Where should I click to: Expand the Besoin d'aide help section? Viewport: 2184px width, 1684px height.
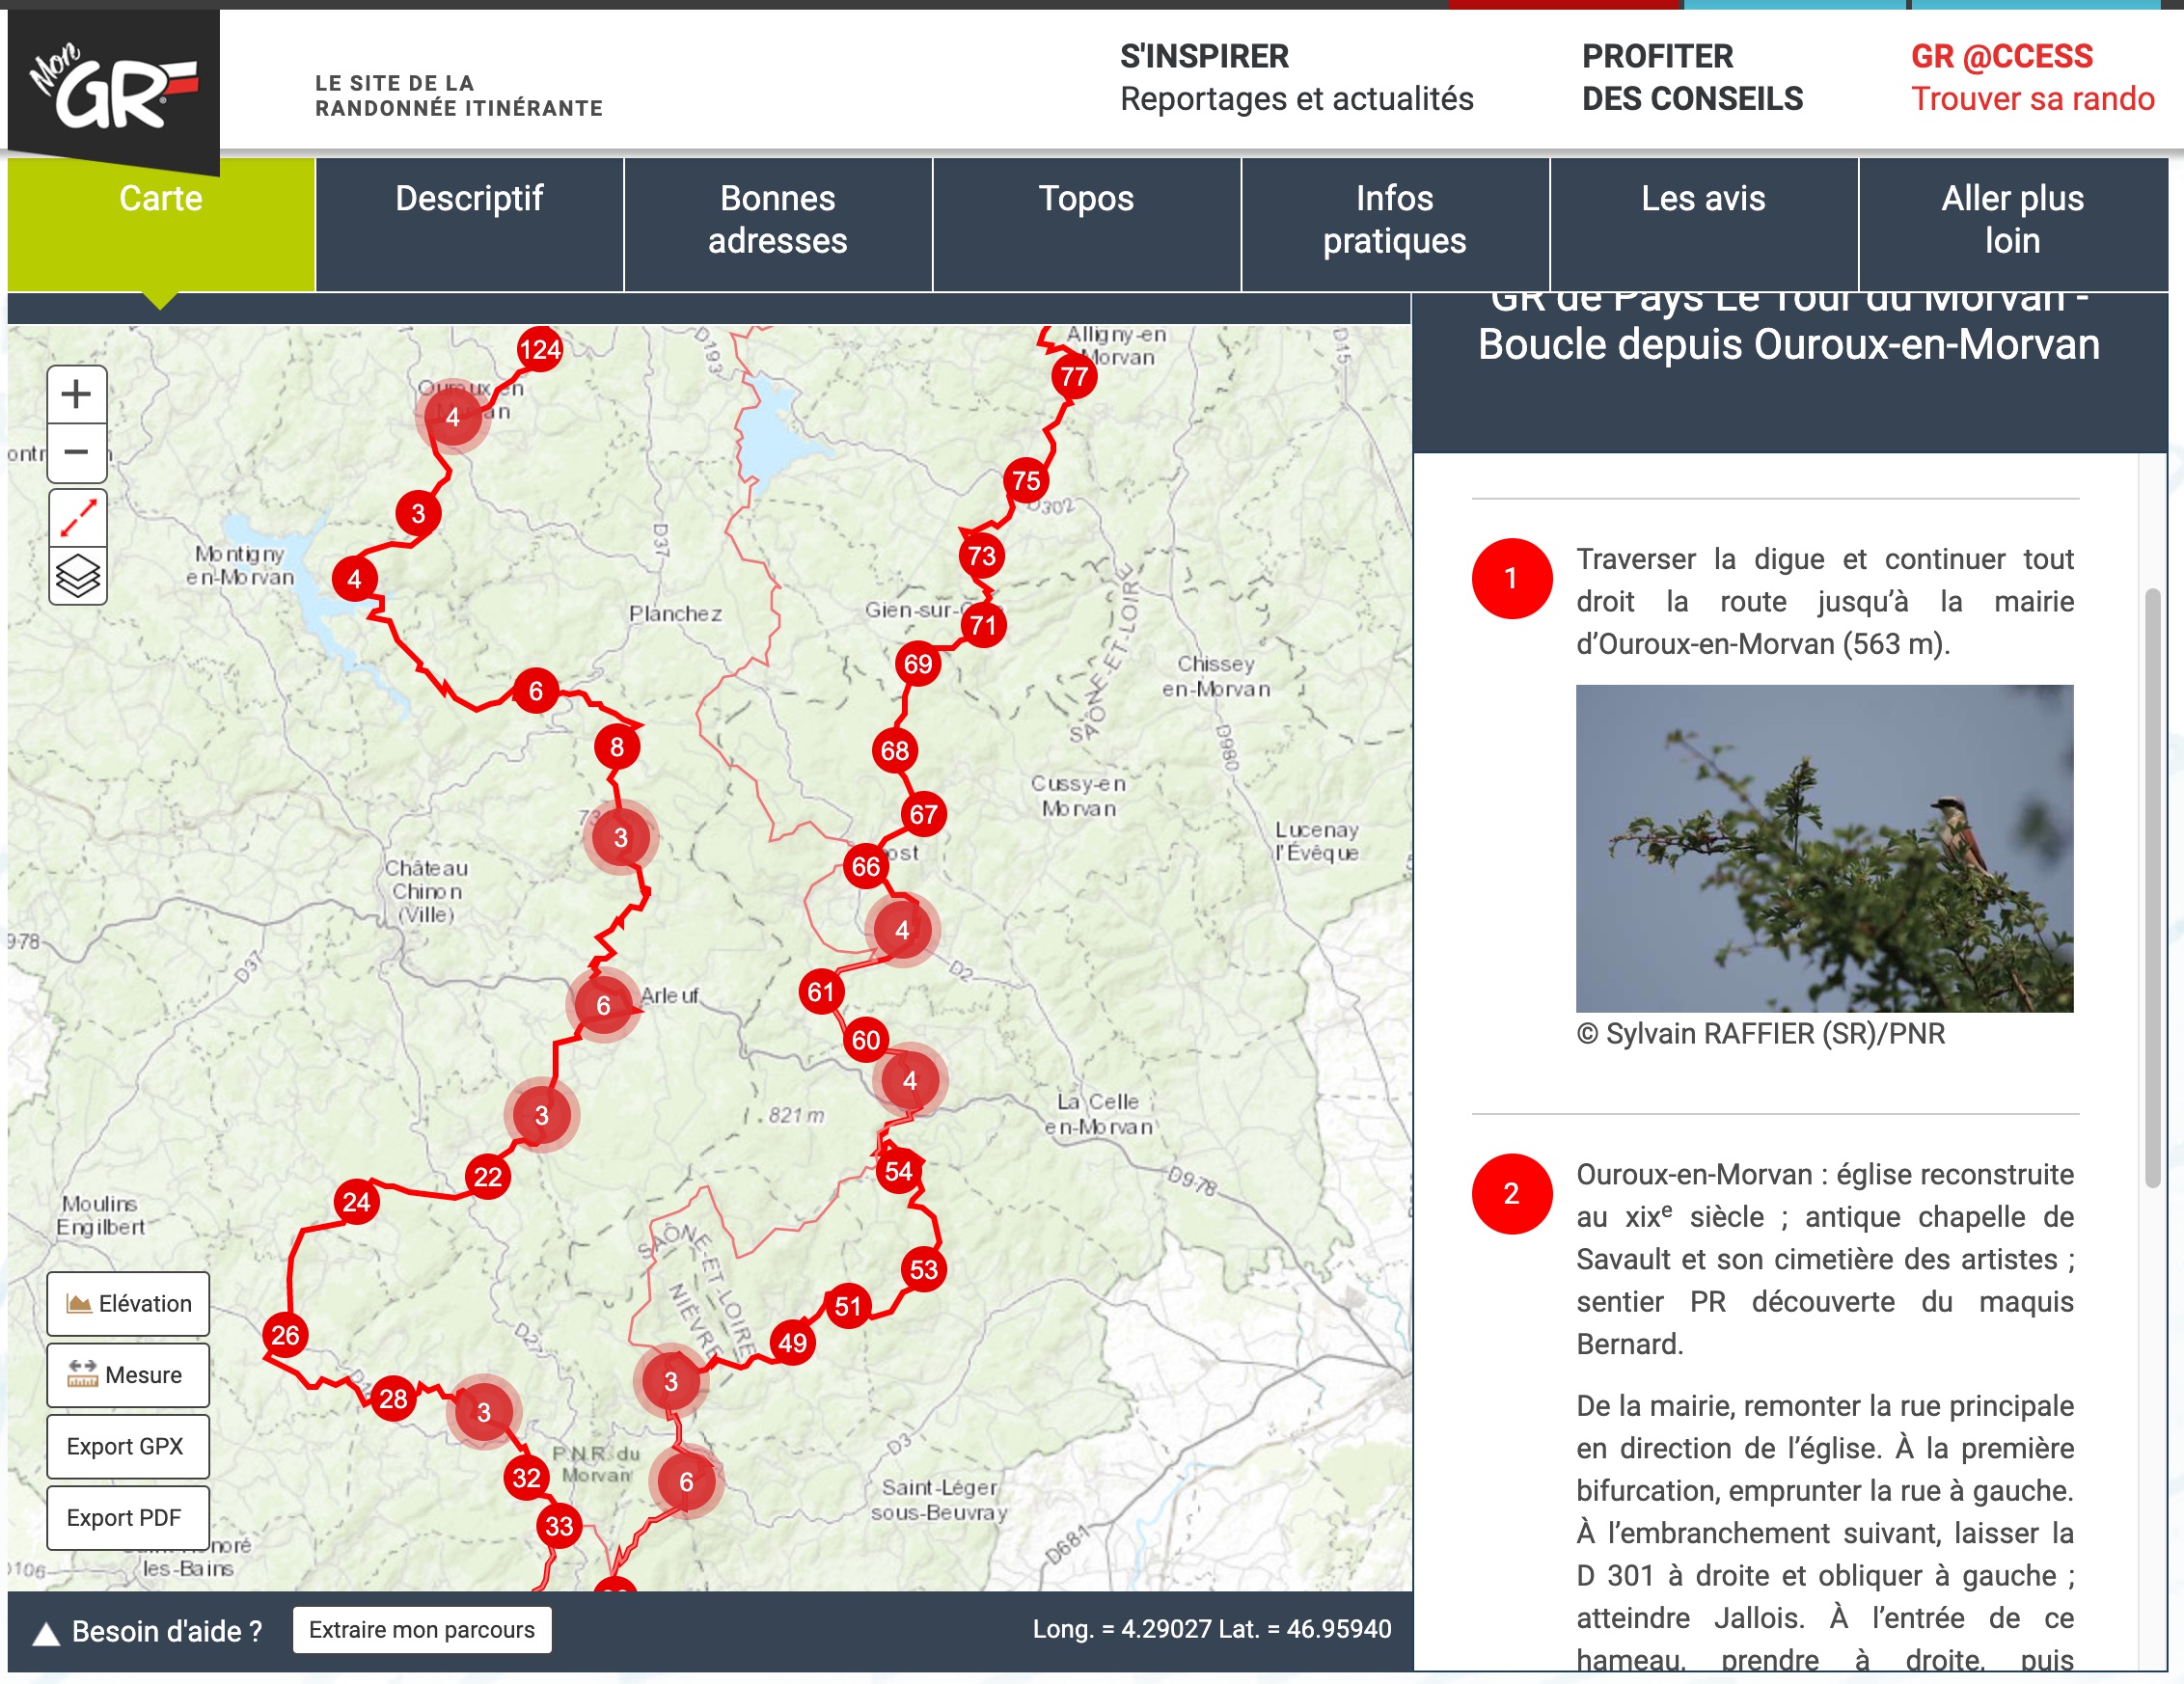click(x=148, y=1631)
